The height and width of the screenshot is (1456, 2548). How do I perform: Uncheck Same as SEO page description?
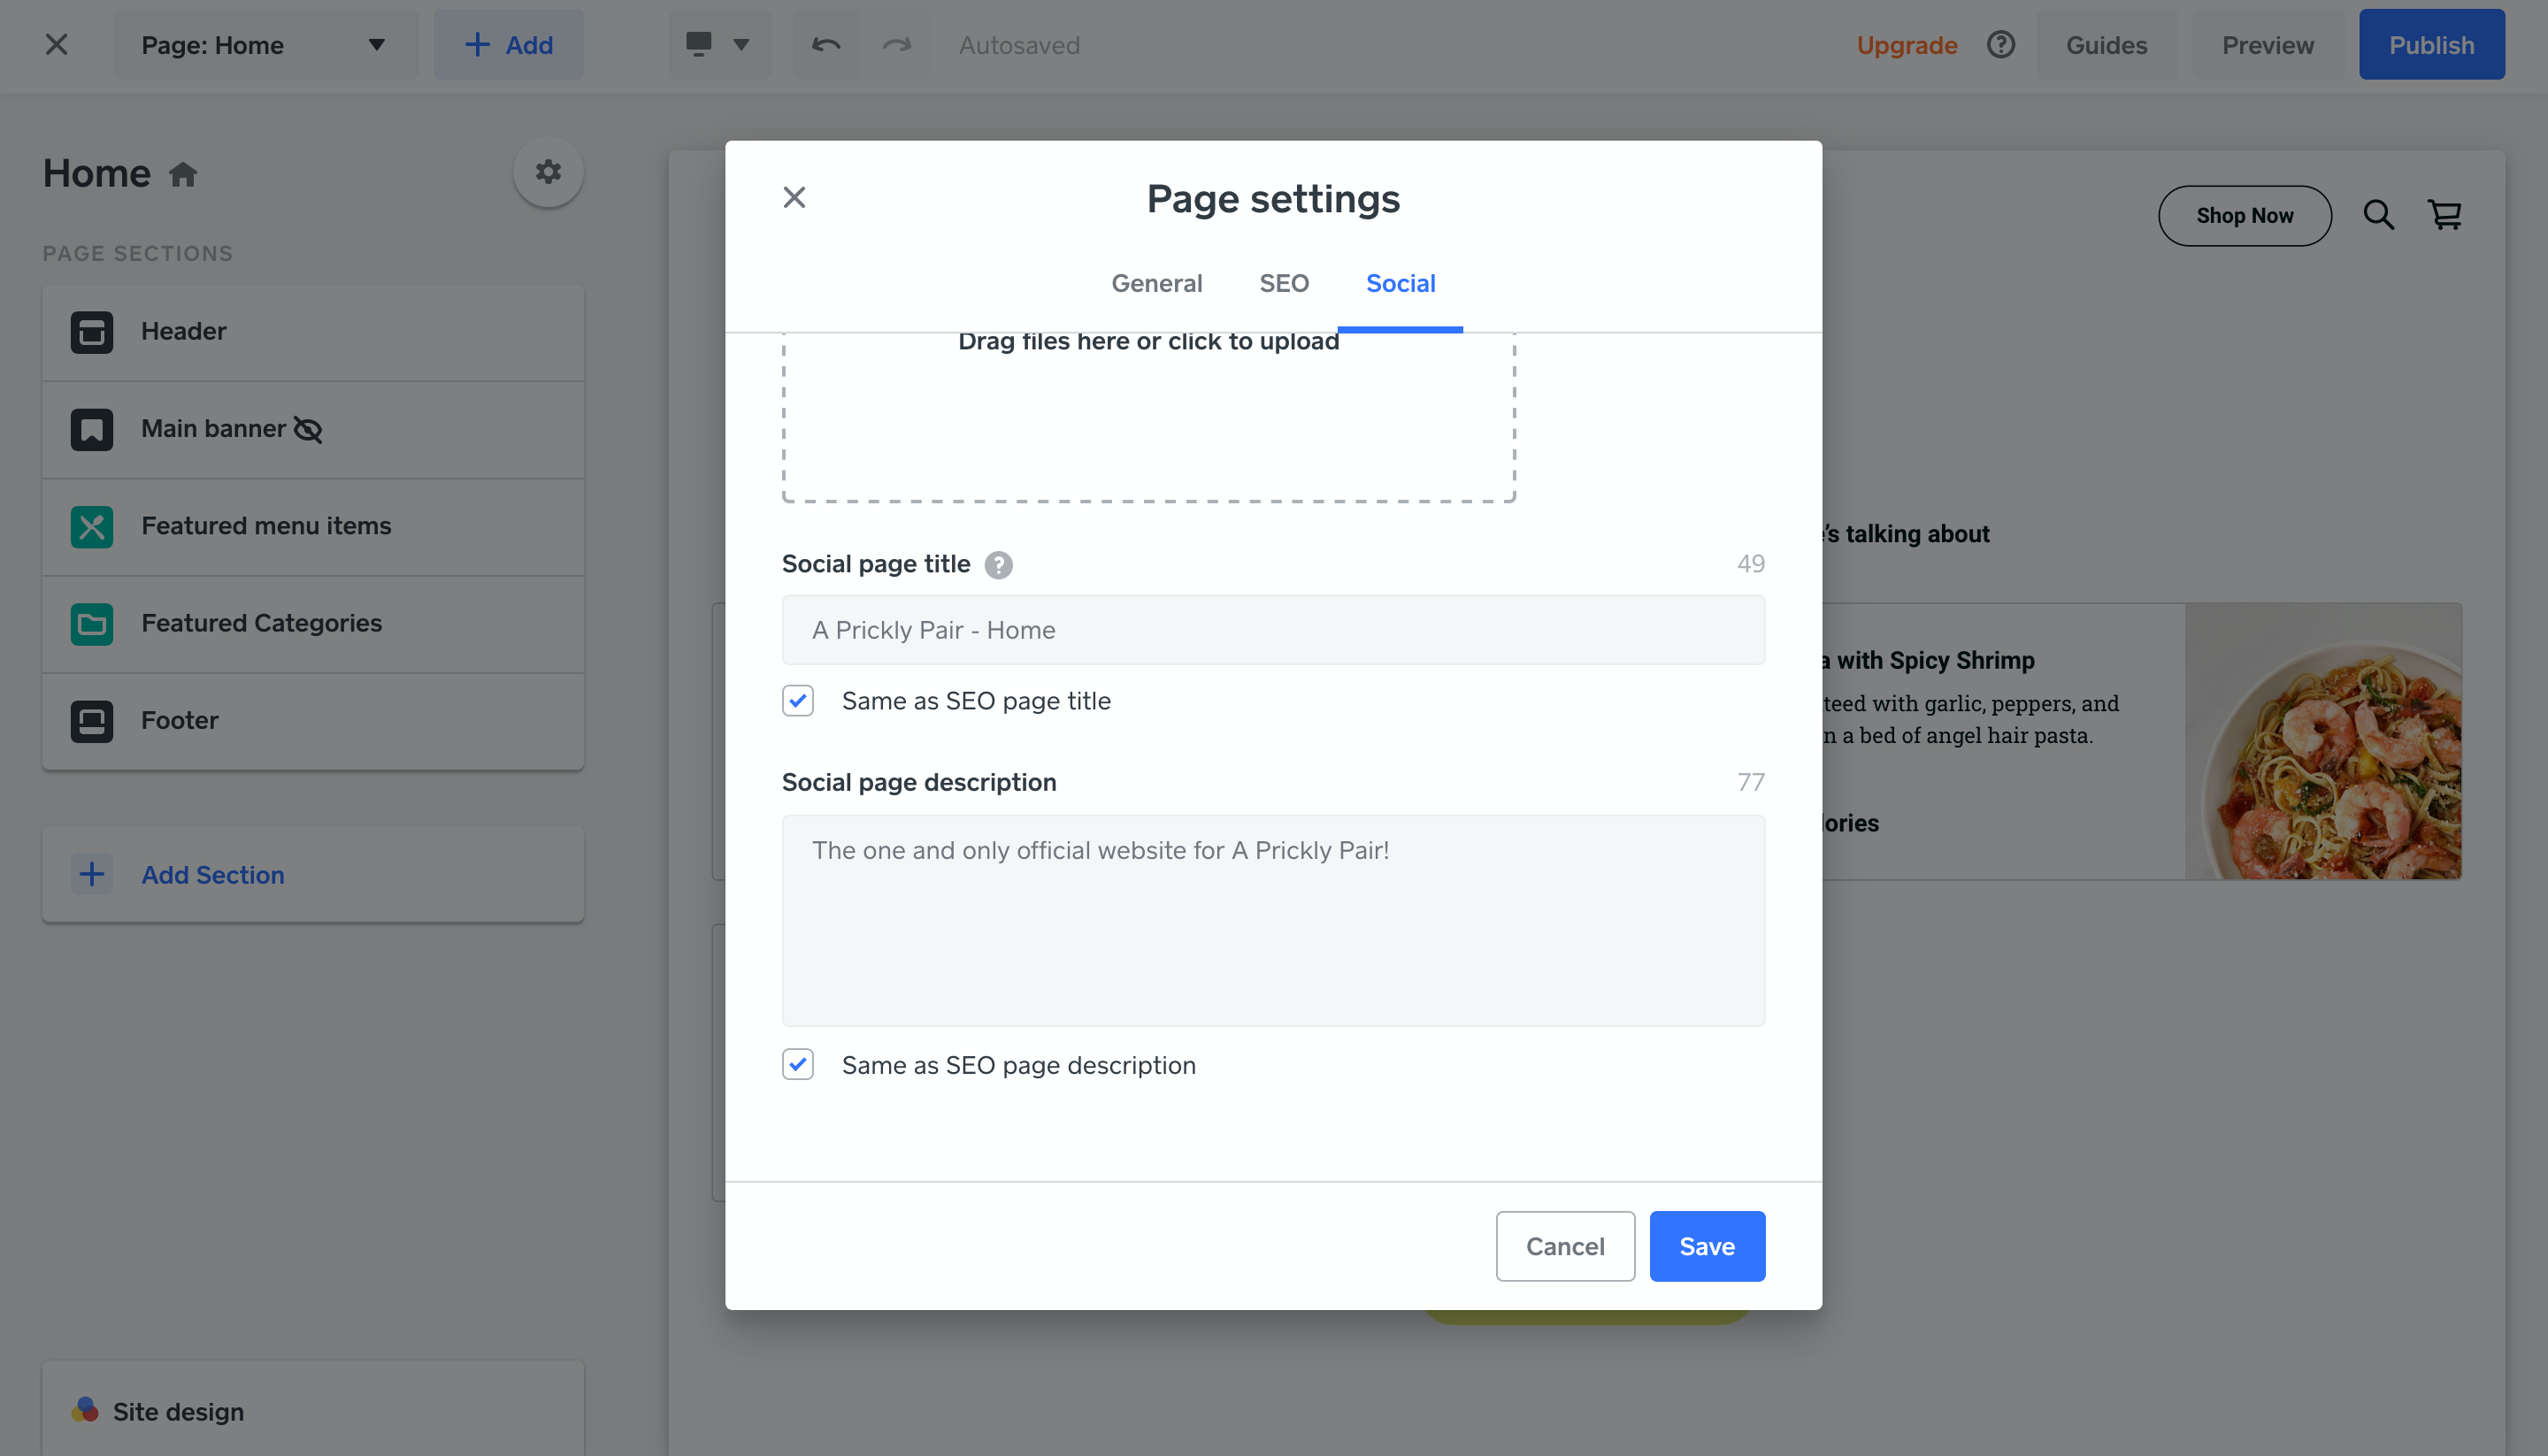tap(798, 1065)
